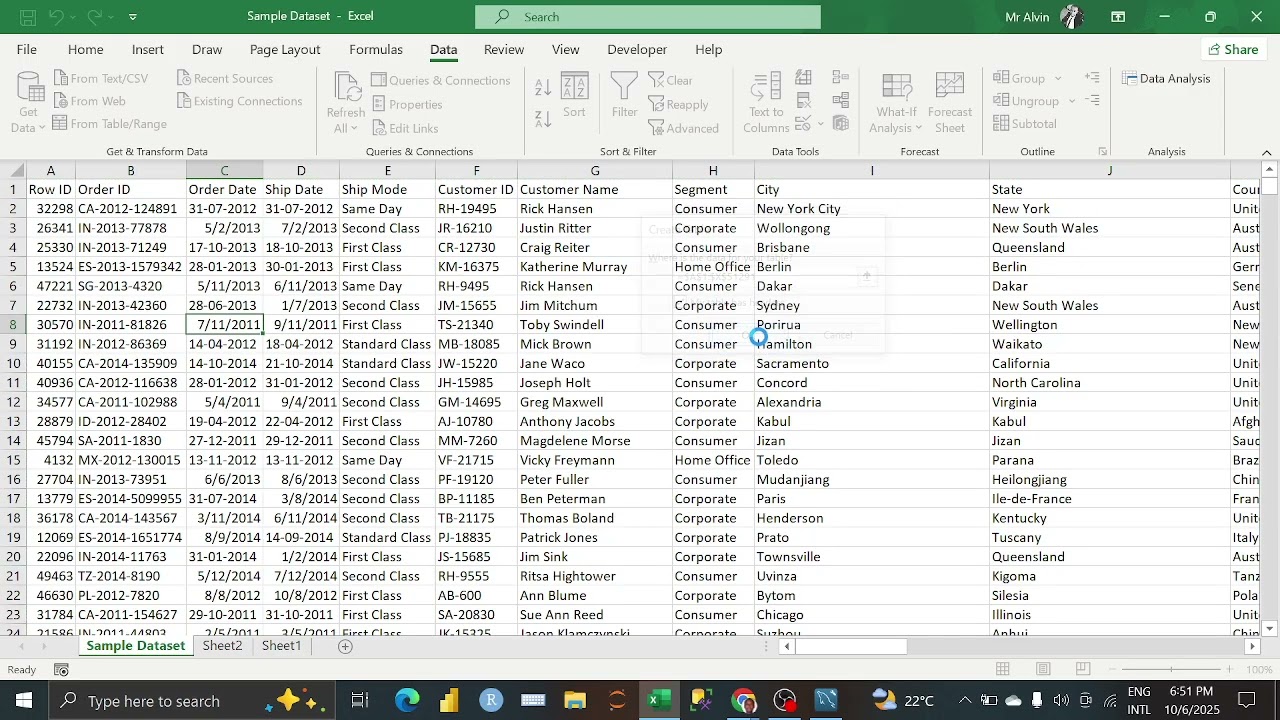The image size is (1280, 720).
Task: Open the Formulas tab
Action: [376, 49]
